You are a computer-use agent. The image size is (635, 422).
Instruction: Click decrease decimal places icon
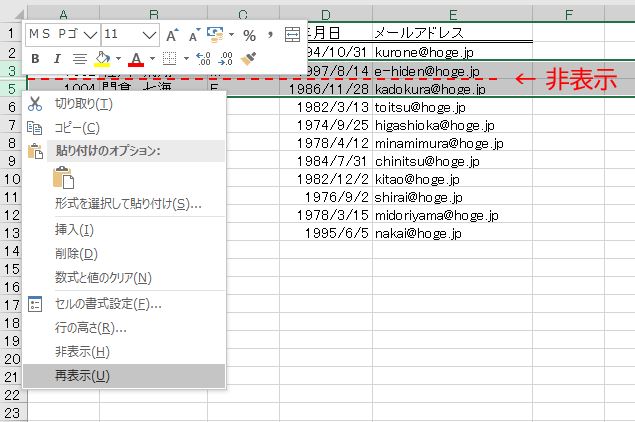tap(225, 59)
